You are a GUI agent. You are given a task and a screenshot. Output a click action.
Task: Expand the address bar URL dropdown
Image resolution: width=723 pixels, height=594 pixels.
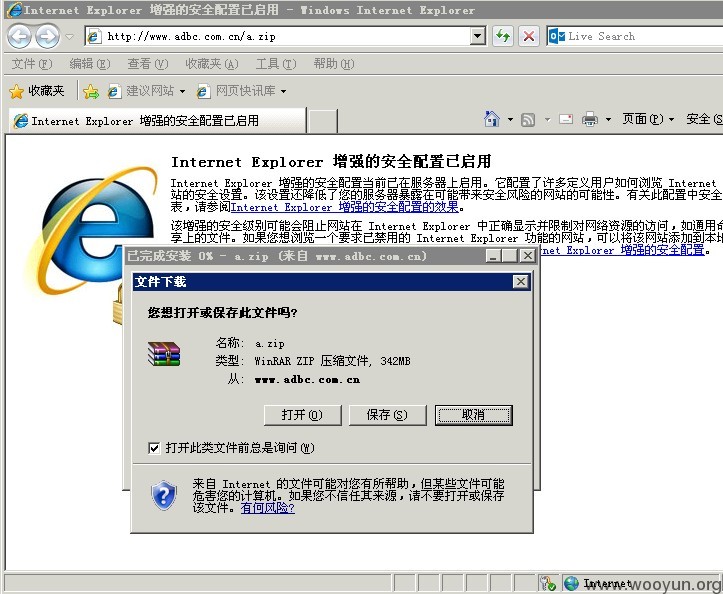(478, 36)
